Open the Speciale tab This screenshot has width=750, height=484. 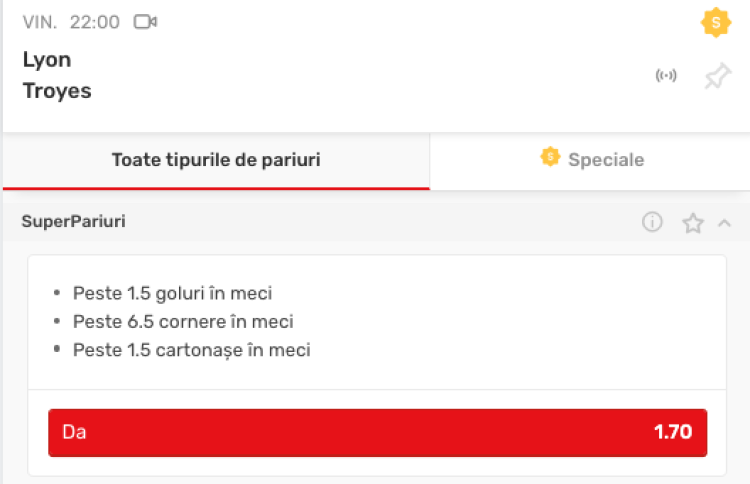606,160
